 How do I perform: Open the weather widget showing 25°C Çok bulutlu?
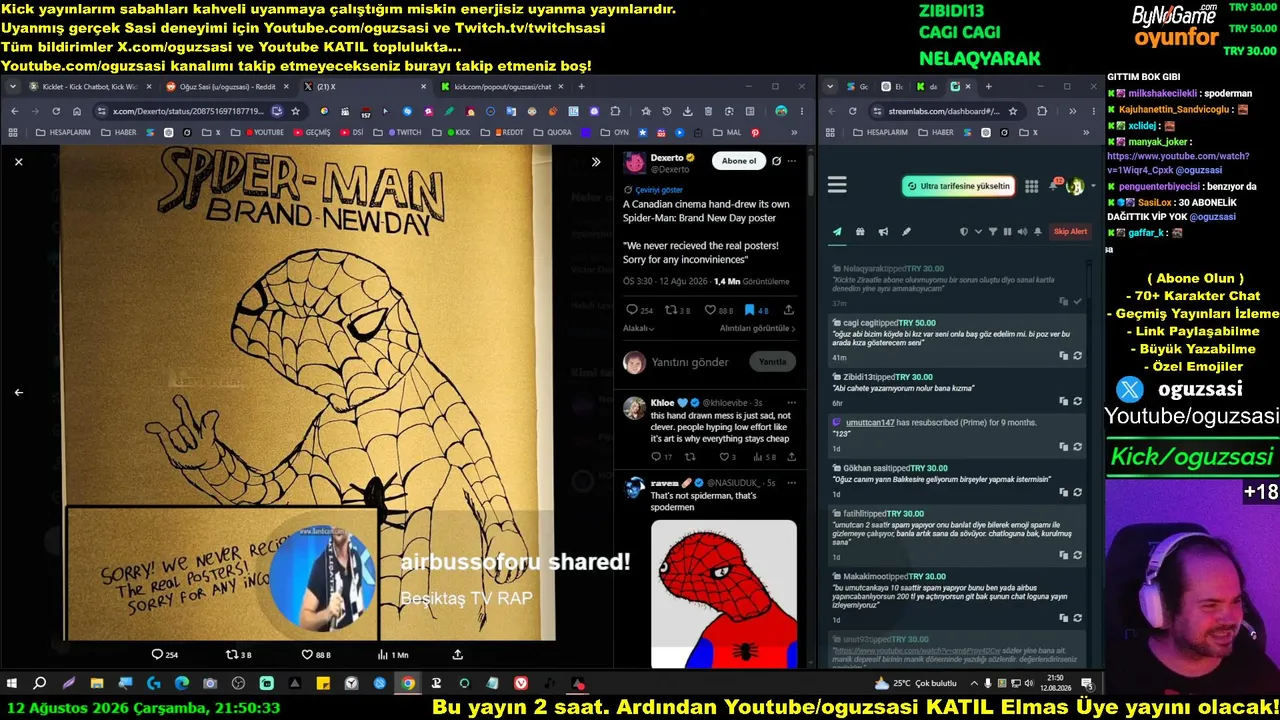coord(916,684)
